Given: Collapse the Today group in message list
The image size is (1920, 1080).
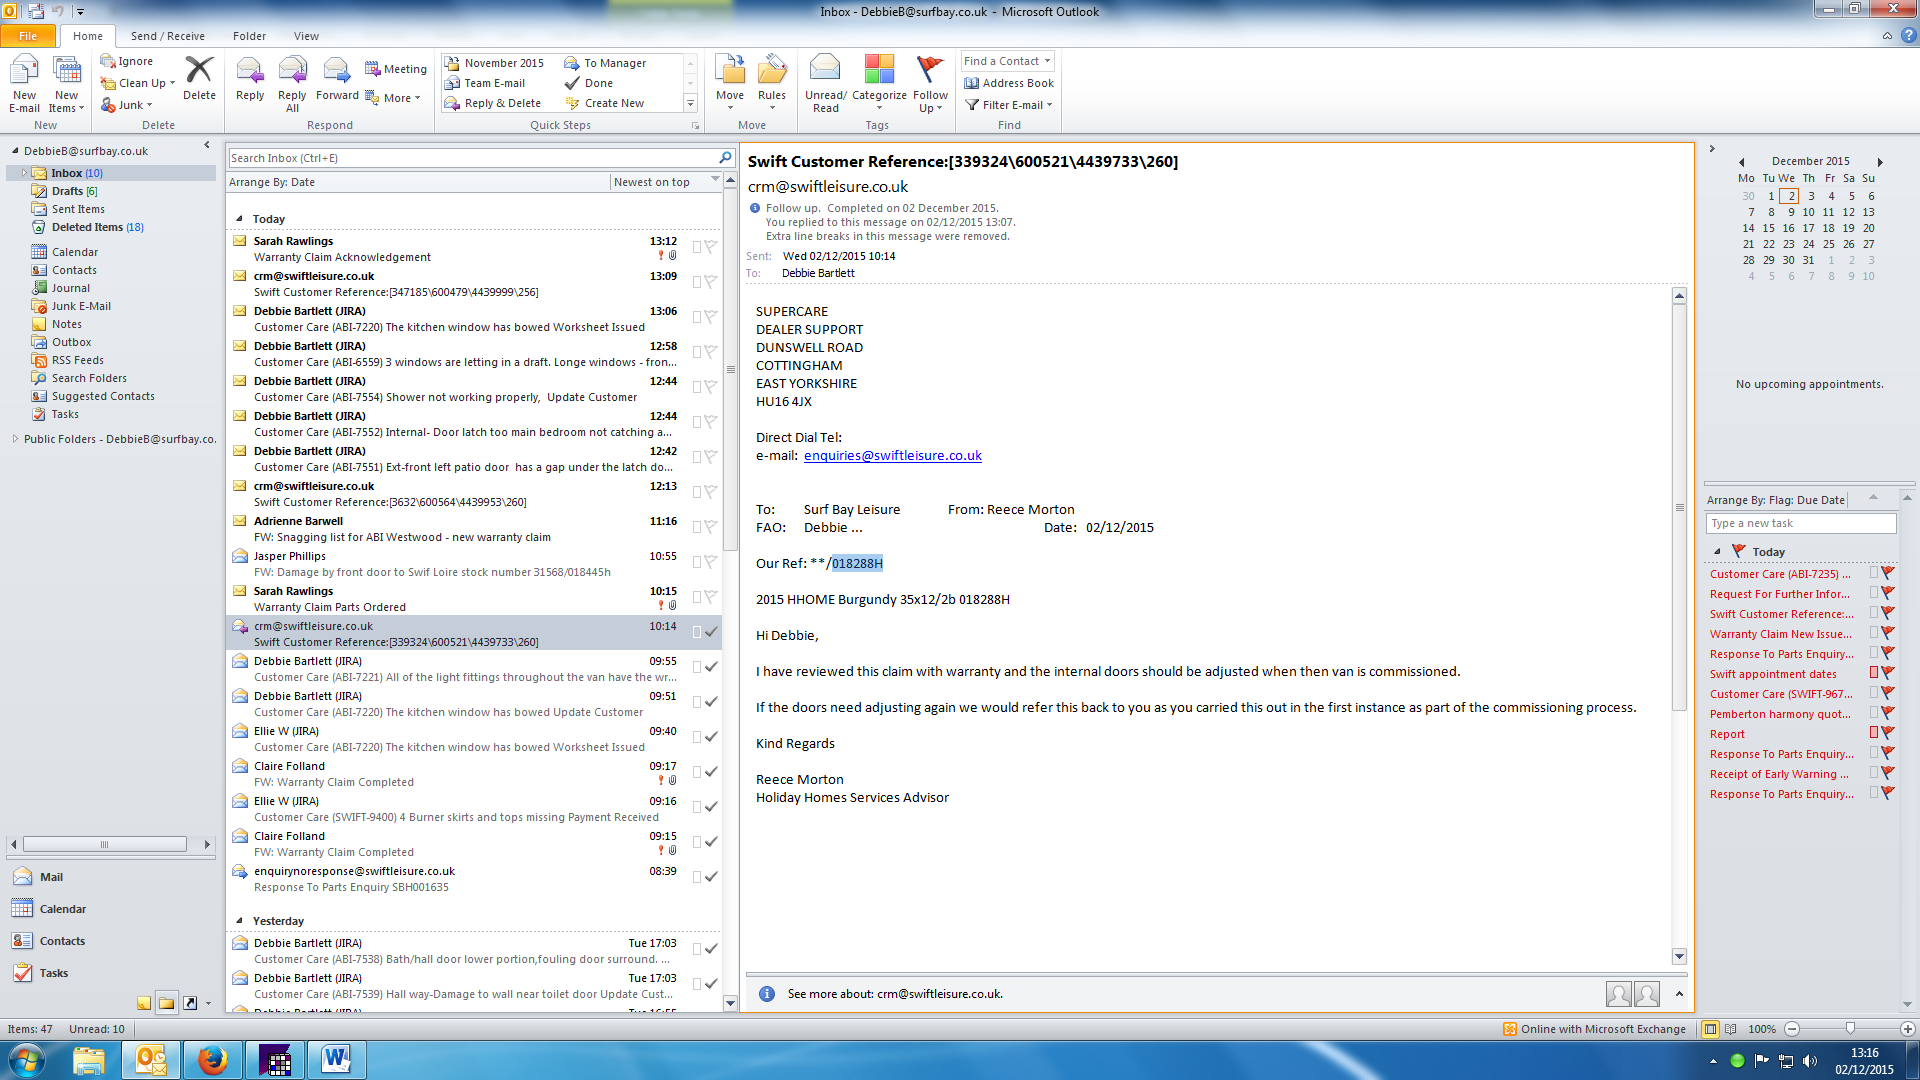Looking at the screenshot, I should pos(239,219).
